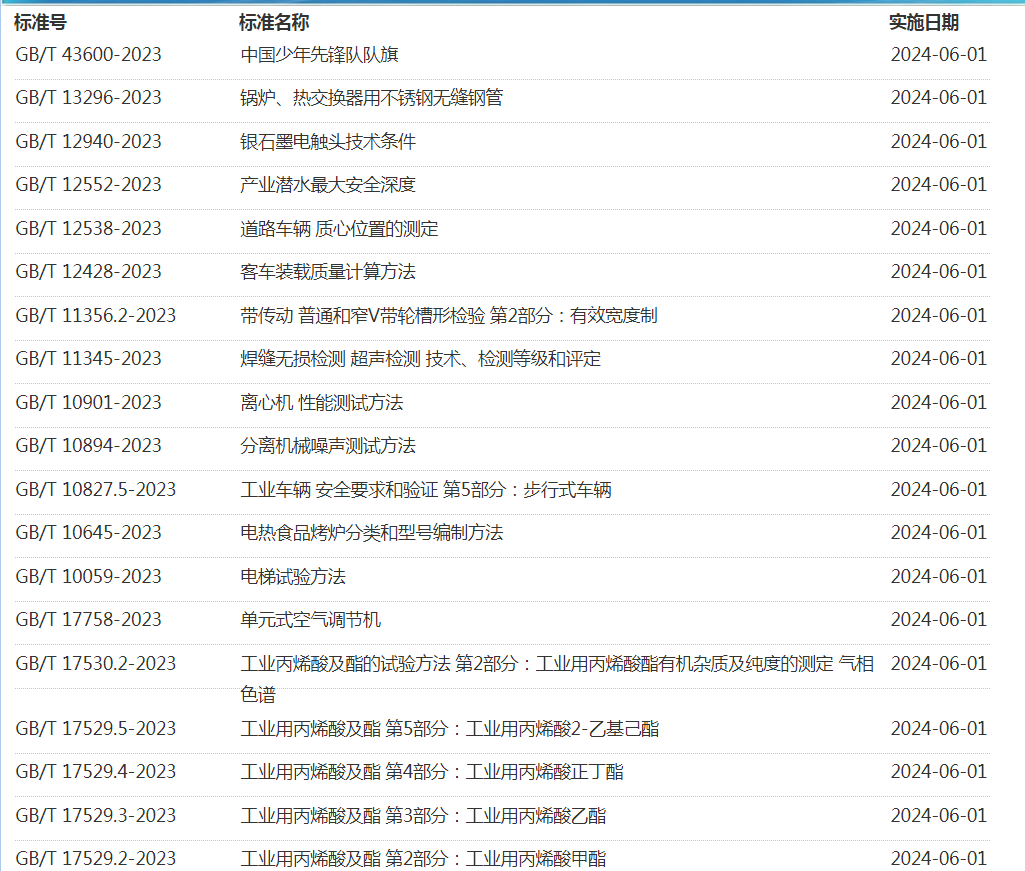The image size is (1025, 871).
Task: Open GB/T 13296-2023 standard number
Action: click(88, 98)
